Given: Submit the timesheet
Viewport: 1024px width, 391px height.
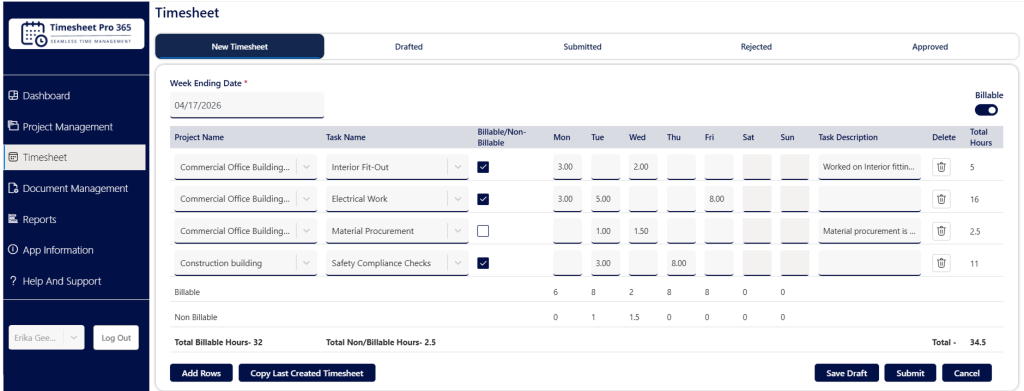Looking at the screenshot, I should point(910,373).
